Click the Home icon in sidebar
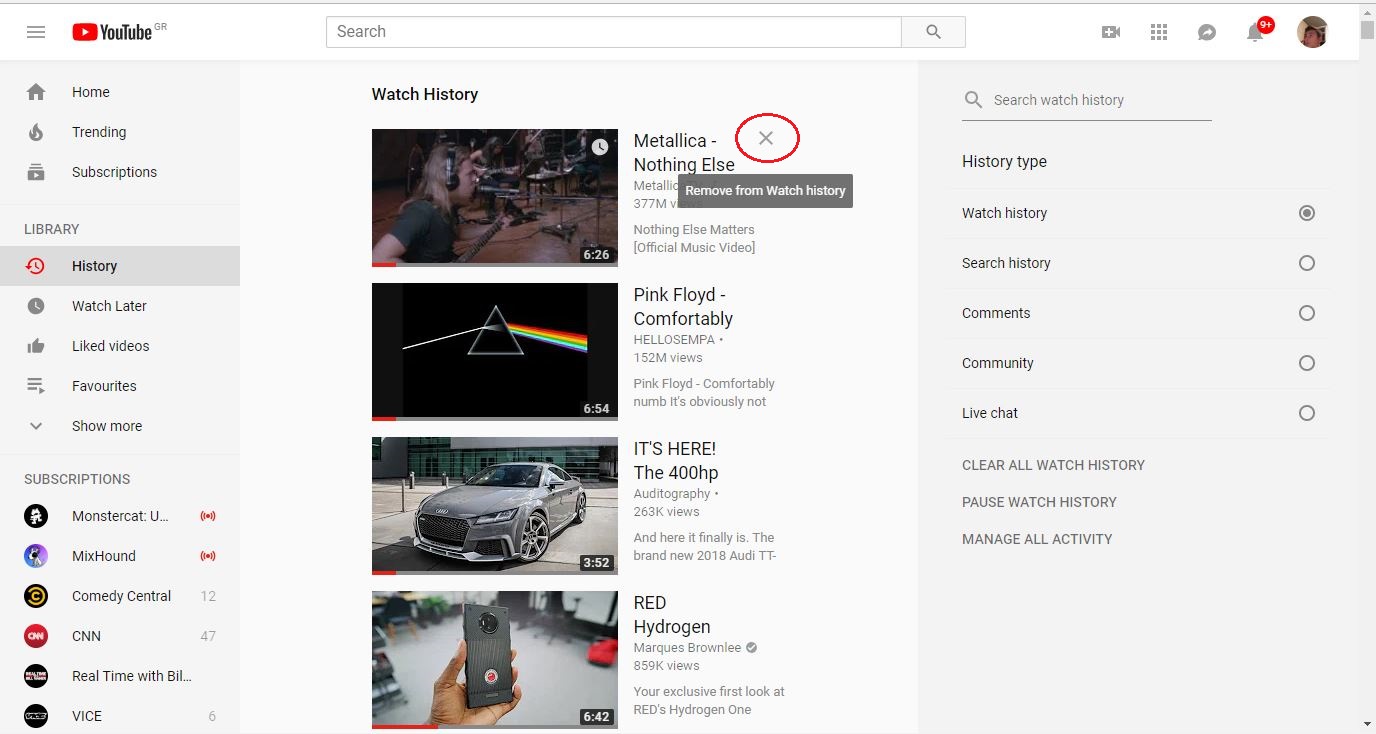This screenshot has width=1376, height=734. (36, 92)
